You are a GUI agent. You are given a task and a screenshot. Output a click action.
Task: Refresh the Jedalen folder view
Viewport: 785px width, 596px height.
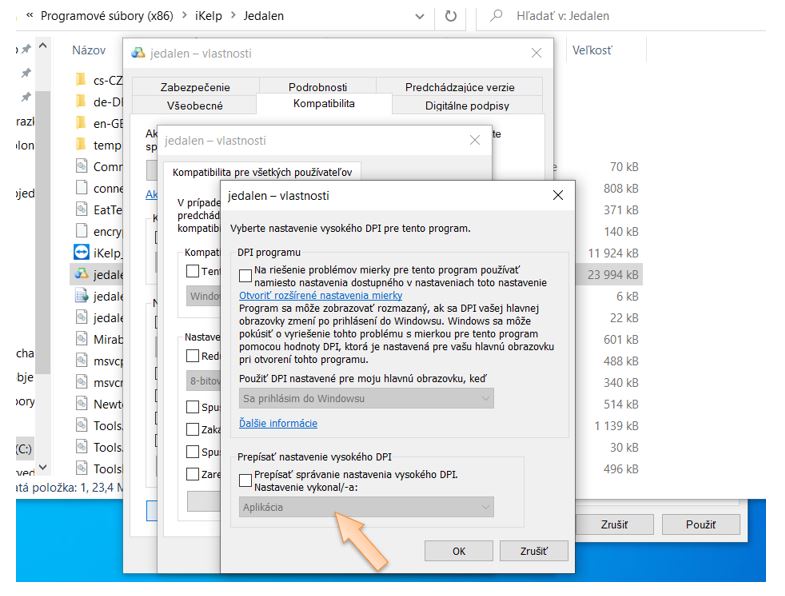(451, 16)
